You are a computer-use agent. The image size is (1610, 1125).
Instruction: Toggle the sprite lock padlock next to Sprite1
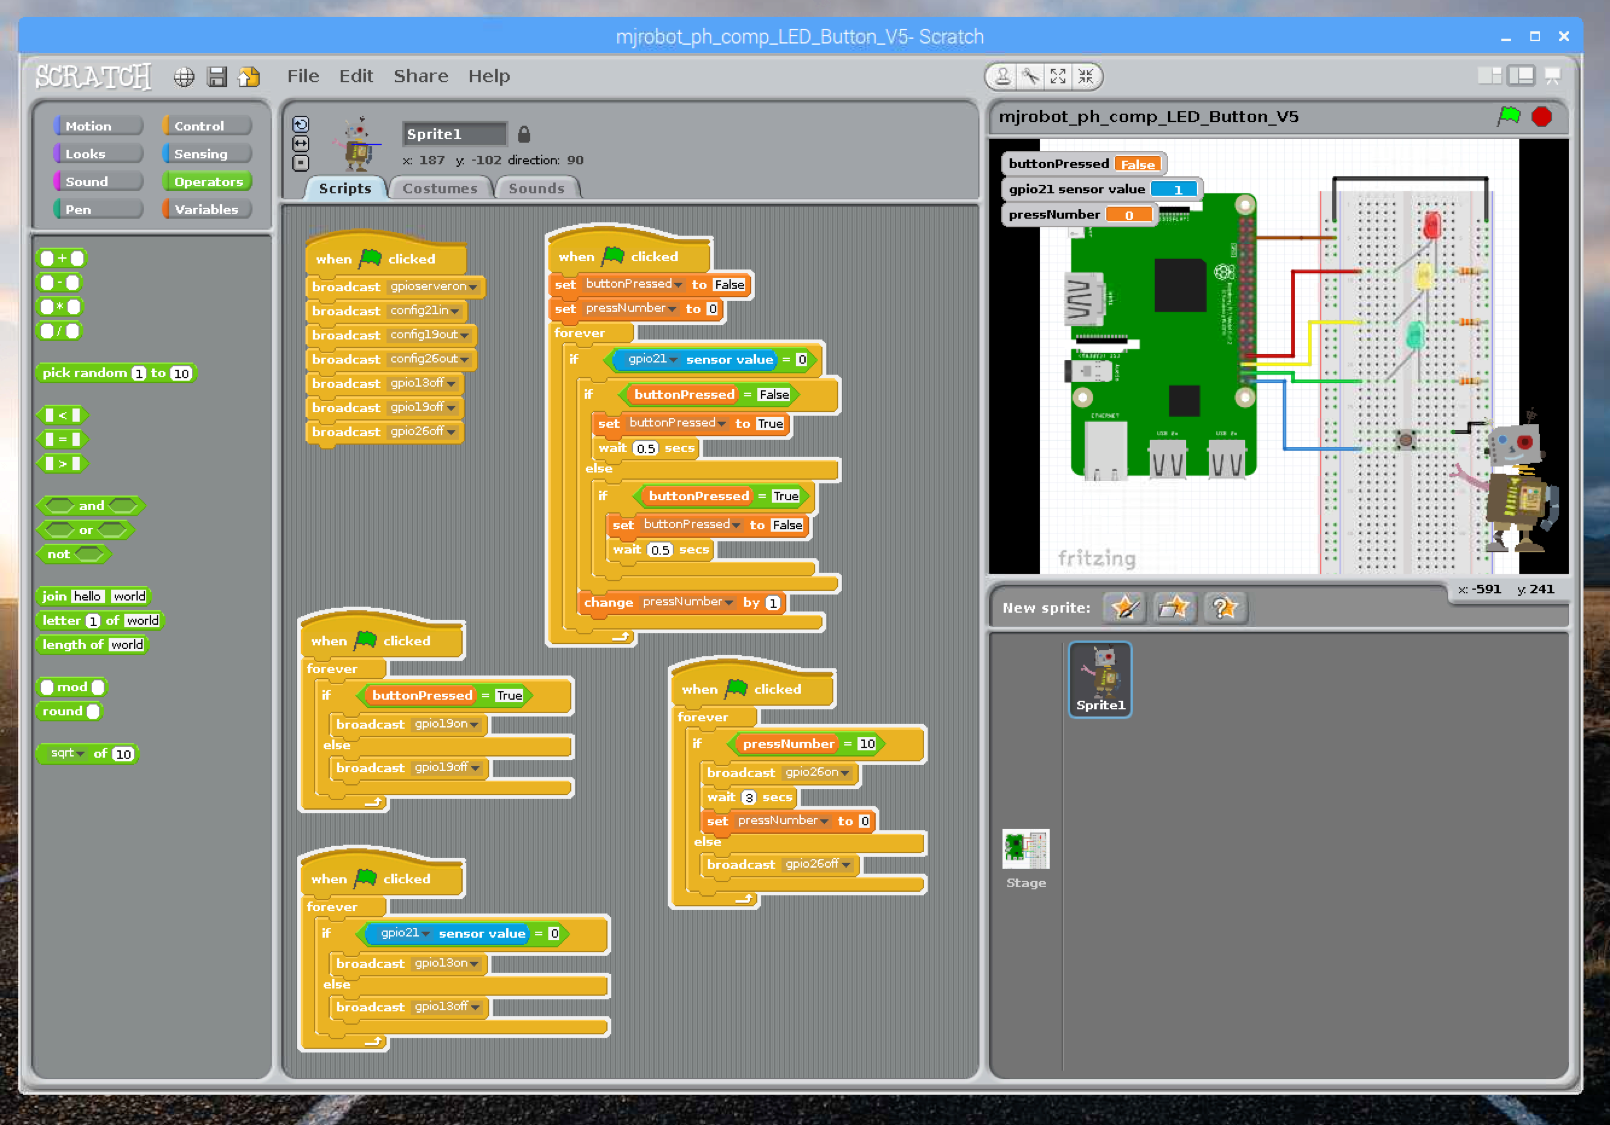coord(523,133)
